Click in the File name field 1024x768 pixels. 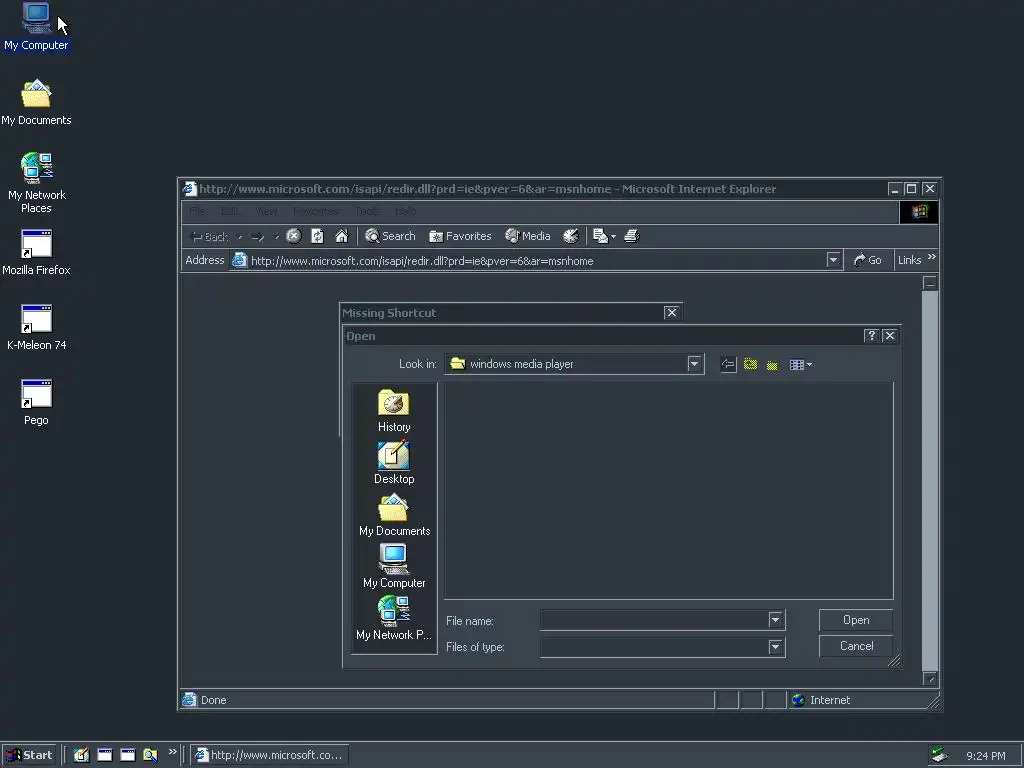click(x=654, y=620)
